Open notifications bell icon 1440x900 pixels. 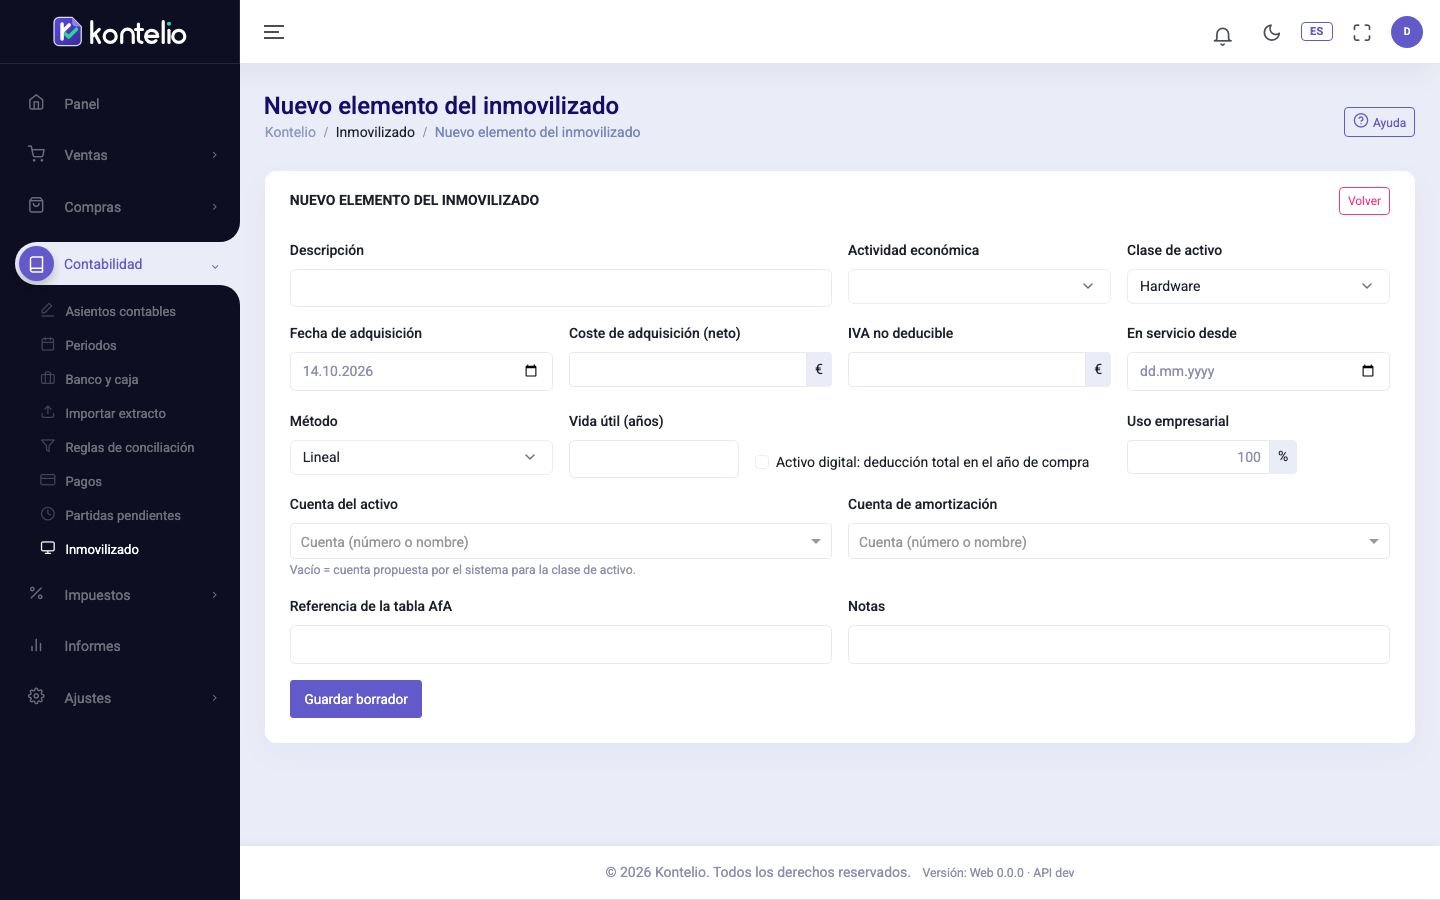point(1222,36)
